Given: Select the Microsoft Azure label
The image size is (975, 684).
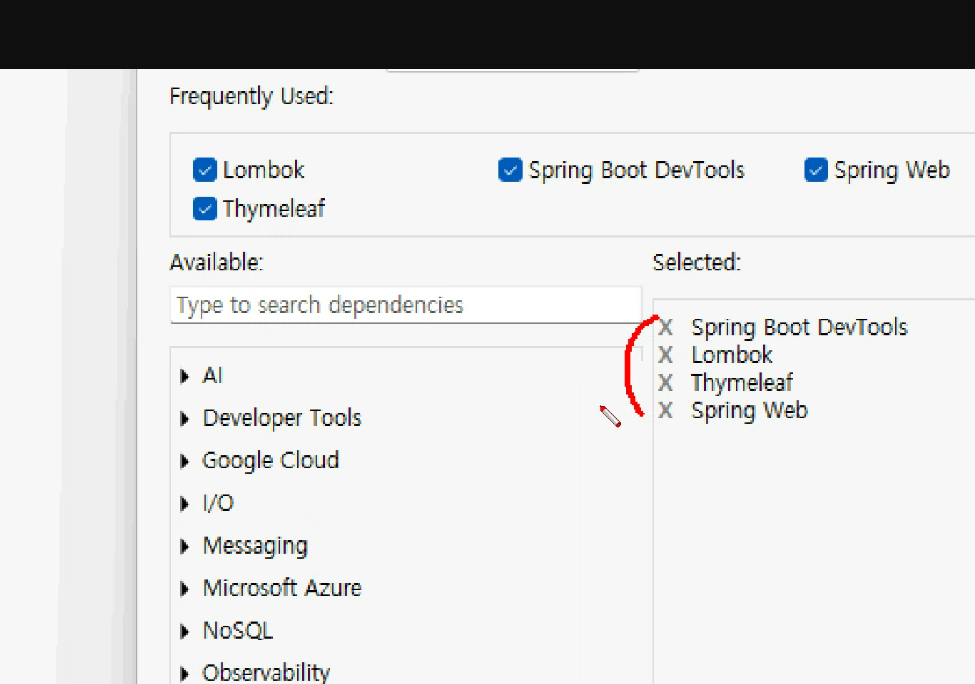Looking at the screenshot, I should click(x=282, y=588).
